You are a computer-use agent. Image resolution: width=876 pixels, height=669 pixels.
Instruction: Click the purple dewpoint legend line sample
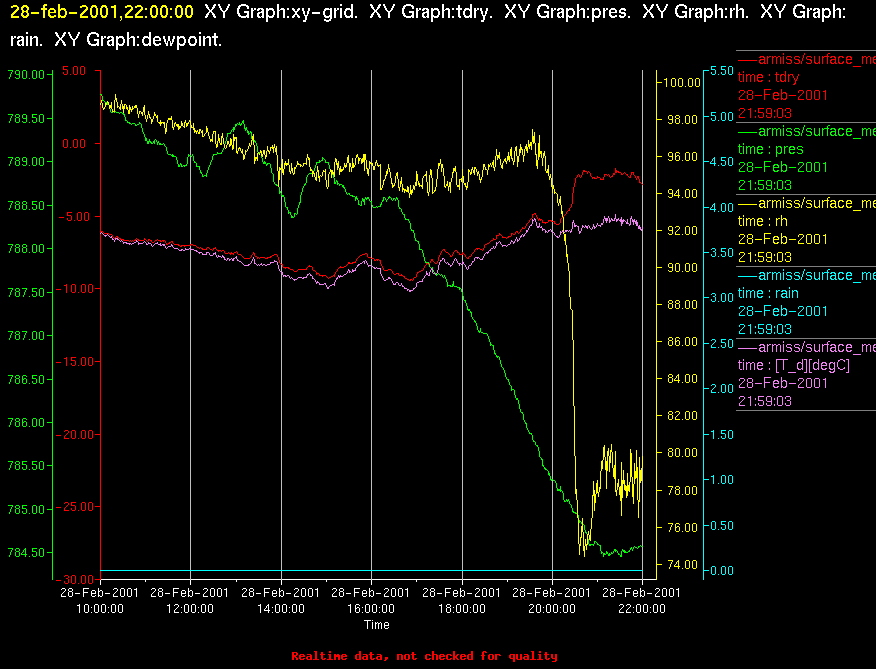pyautogui.click(x=748, y=347)
